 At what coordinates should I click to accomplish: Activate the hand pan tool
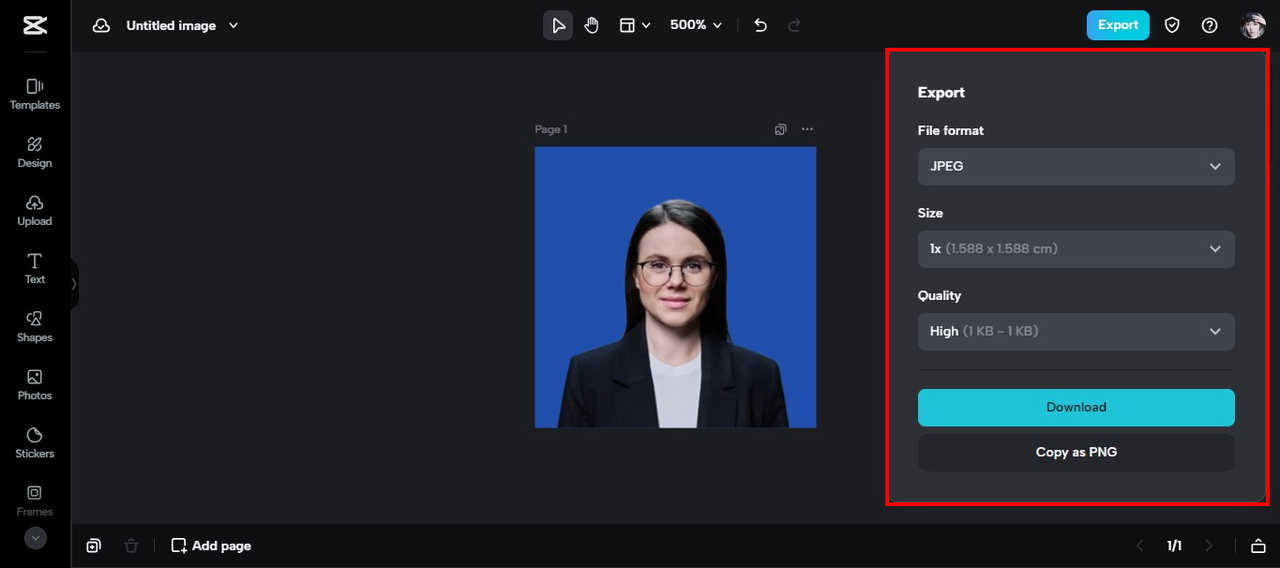(591, 26)
